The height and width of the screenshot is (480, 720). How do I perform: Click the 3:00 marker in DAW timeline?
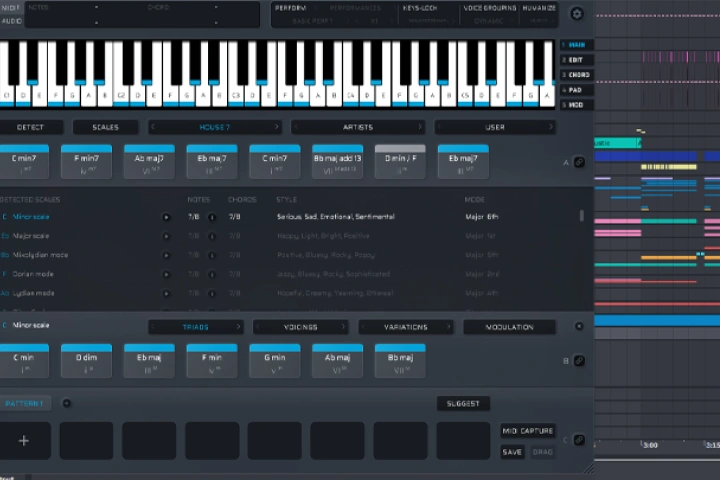coord(650,445)
